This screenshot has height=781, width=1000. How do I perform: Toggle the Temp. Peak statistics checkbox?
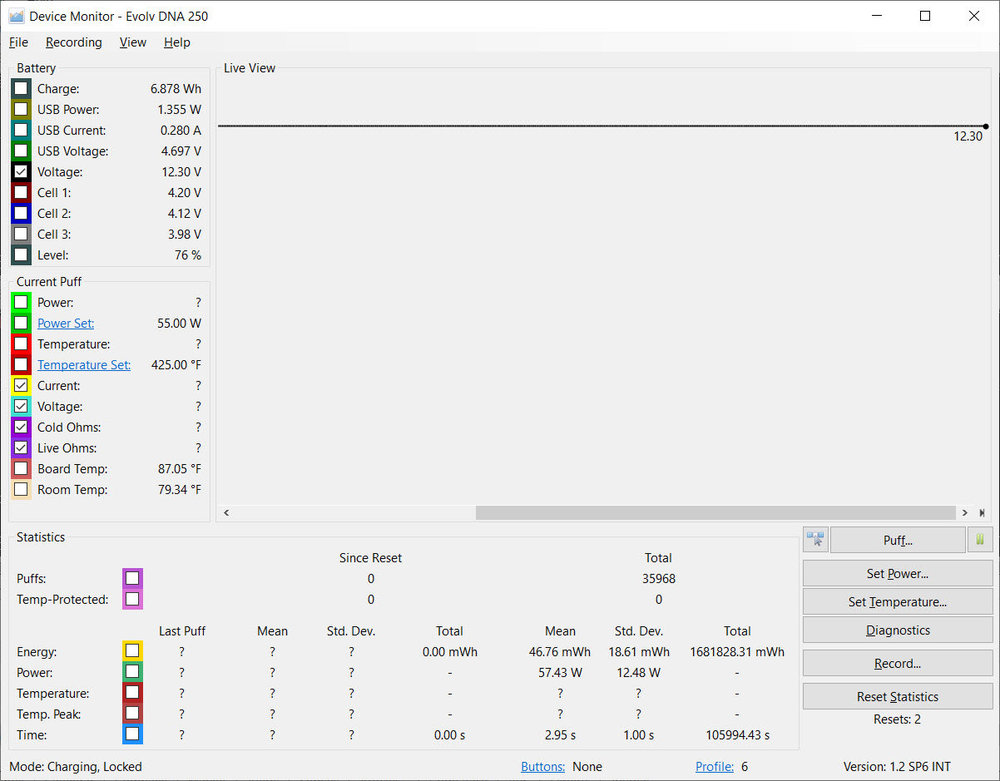point(133,713)
